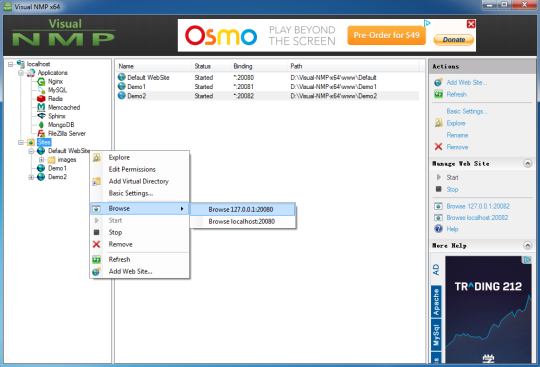Click the Memcached icon in the tree
This screenshot has width=540, height=367.
[x=41, y=107]
